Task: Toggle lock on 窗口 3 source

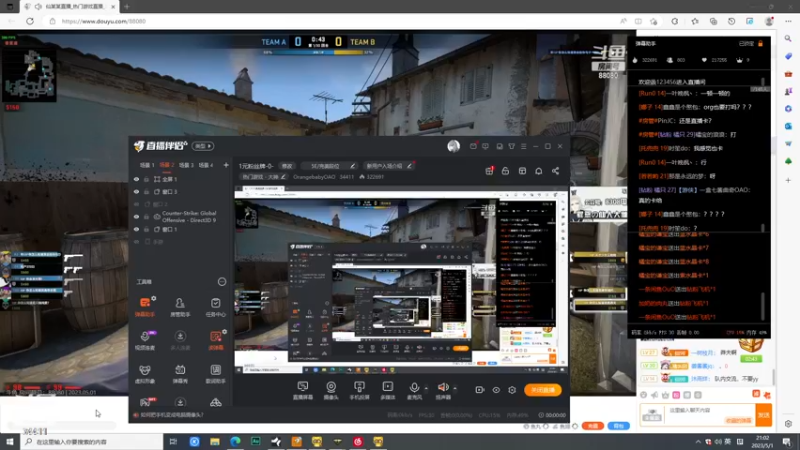Action: pyautogui.click(x=146, y=192)
